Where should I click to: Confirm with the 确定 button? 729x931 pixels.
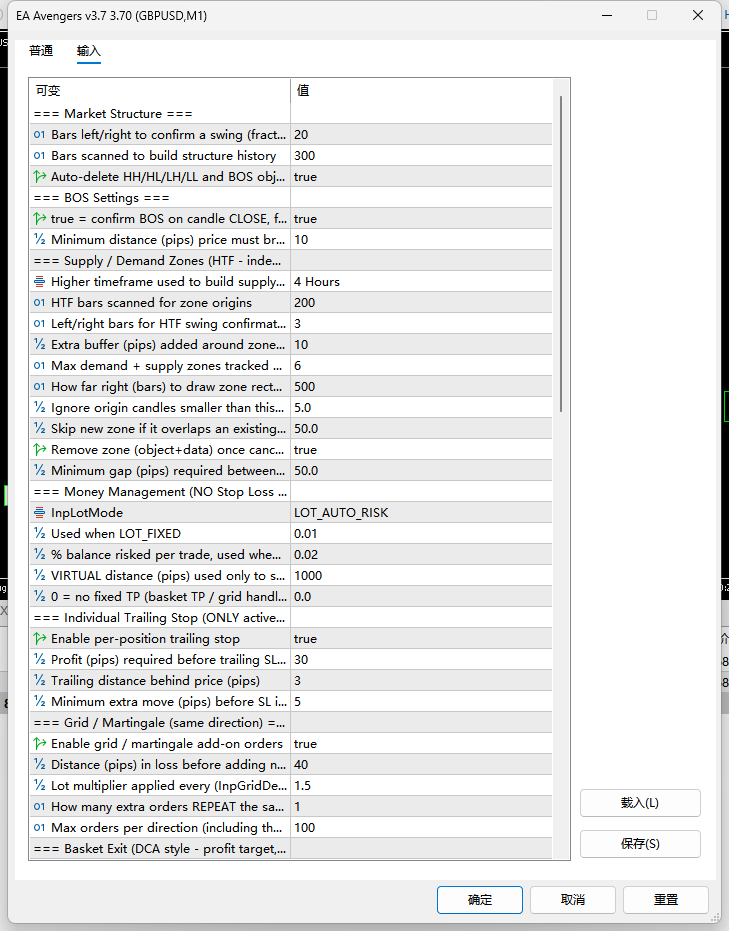click(x=480, y=900)
